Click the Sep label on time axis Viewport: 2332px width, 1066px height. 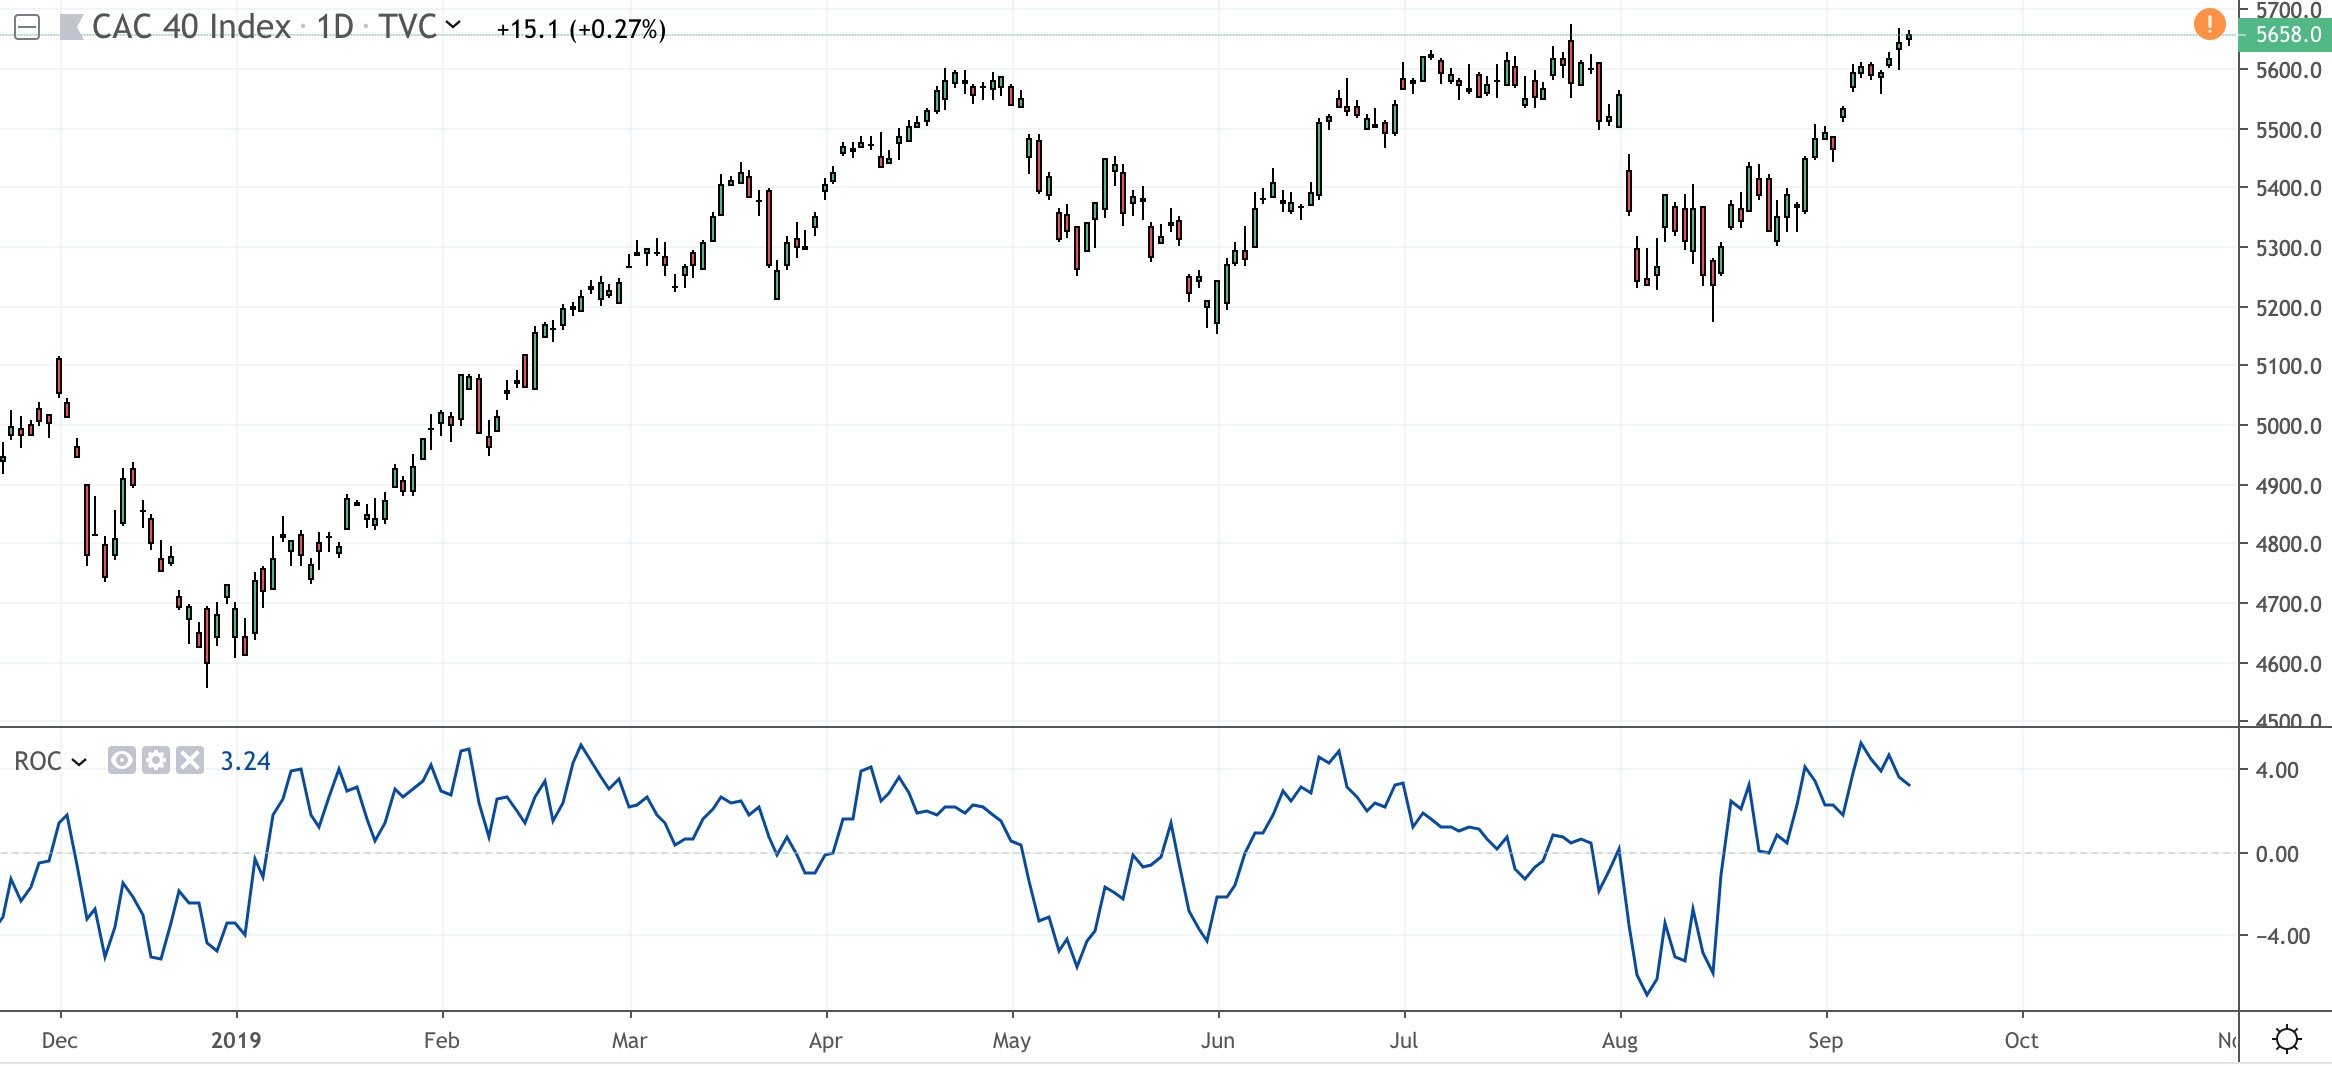click(1826, 1040)
